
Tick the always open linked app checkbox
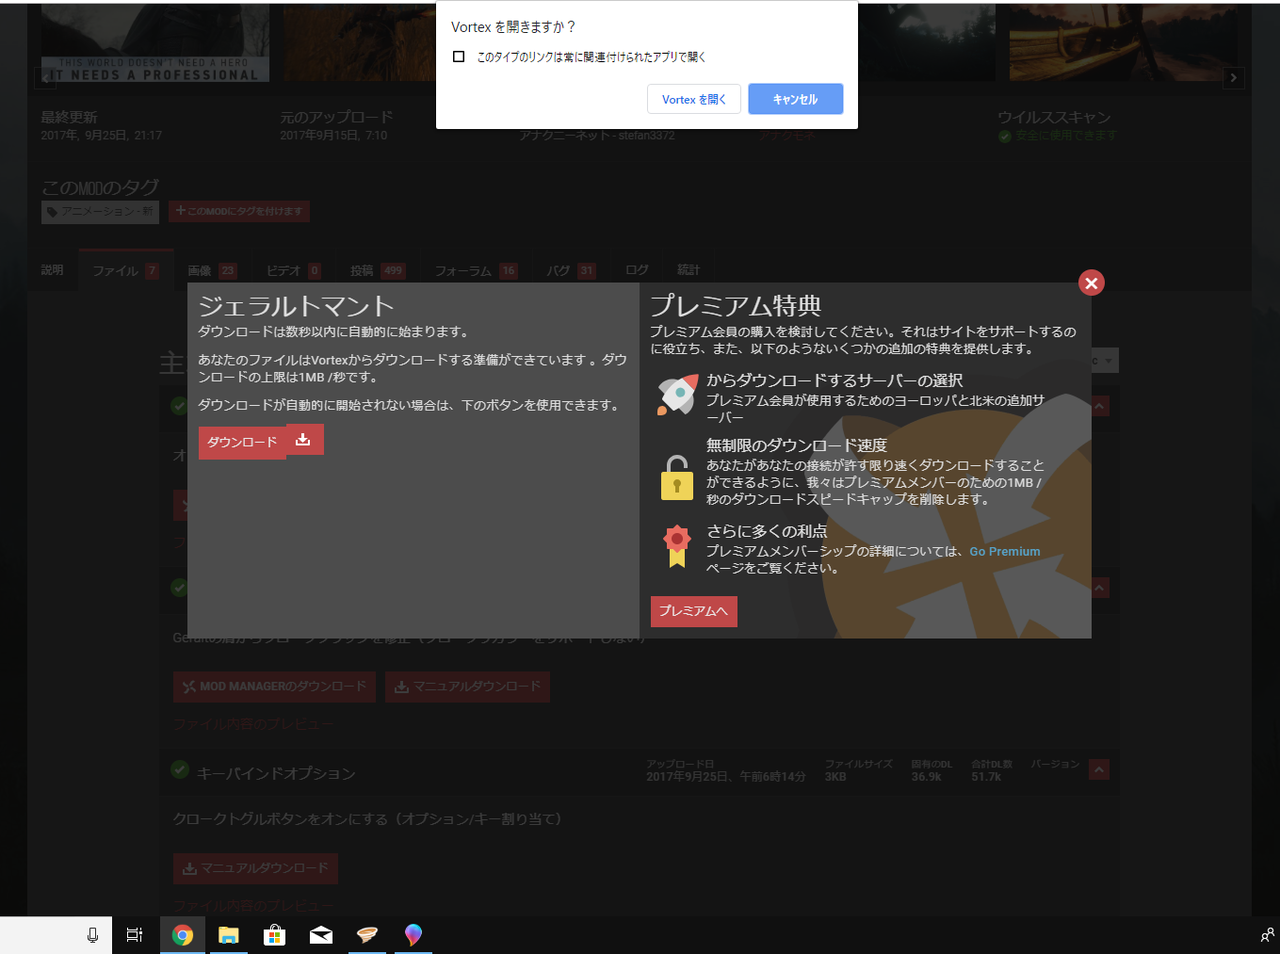(458, 57)
